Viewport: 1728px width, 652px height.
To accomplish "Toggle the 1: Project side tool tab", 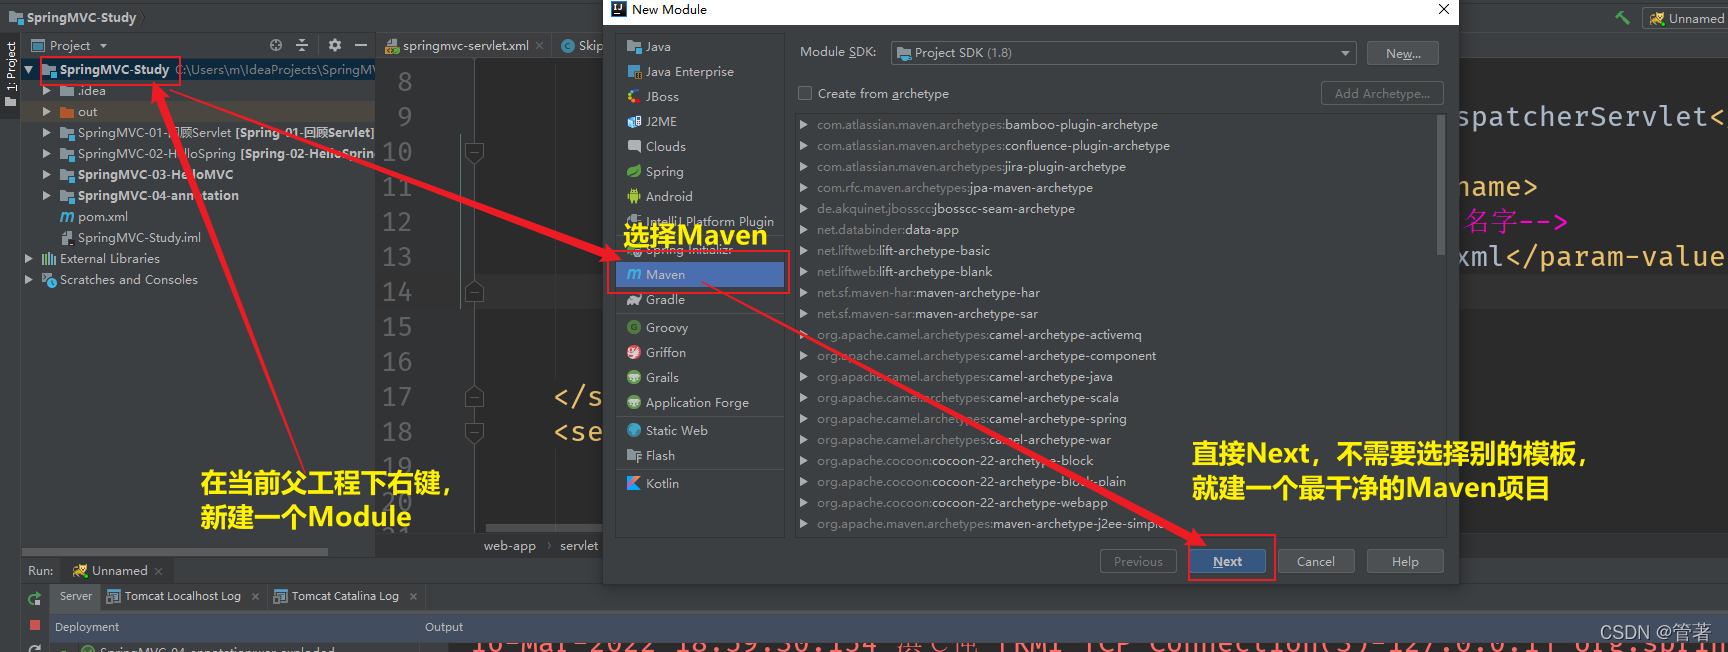I will pyautogui.click(x=10, y=75).
